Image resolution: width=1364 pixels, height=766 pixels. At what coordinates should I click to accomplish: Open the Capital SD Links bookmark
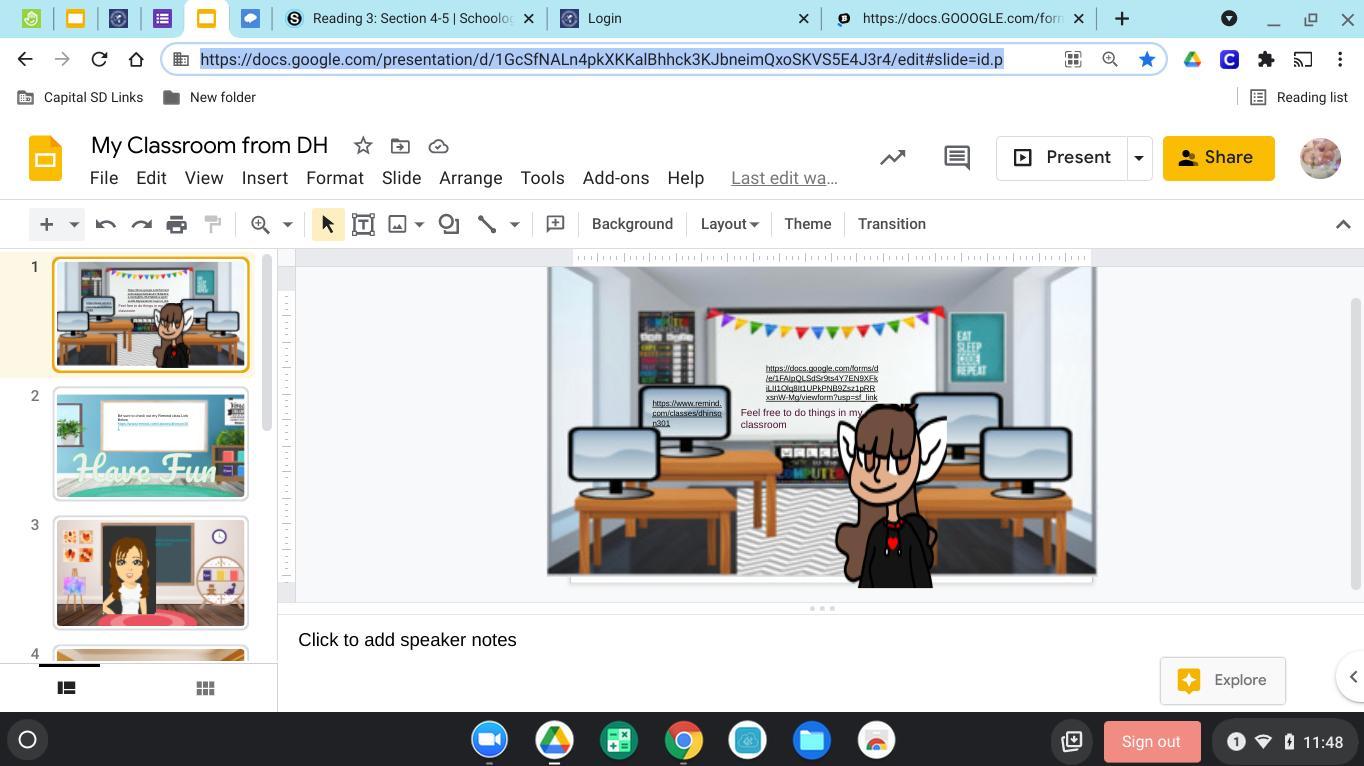pyautogui.click(x=81, y=97)
